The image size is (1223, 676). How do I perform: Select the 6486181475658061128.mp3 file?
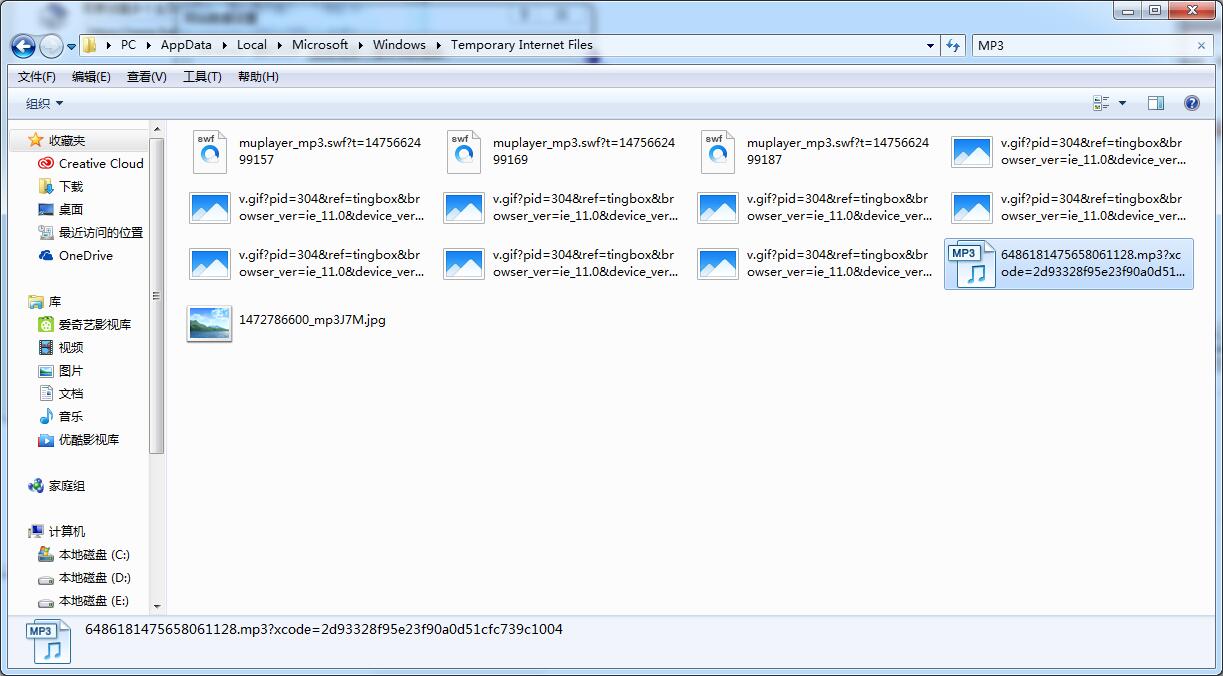coord(1069,264)
